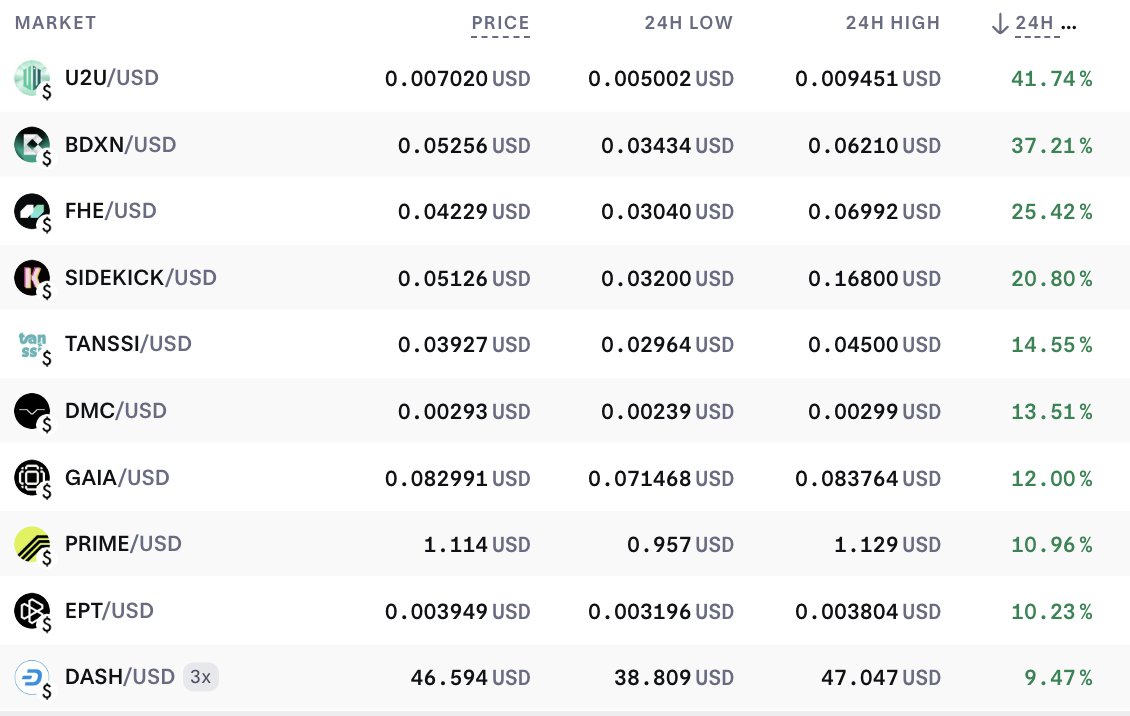Click the DASH currency icon
Screen dimensions: 1130x716
pos(28,677)
